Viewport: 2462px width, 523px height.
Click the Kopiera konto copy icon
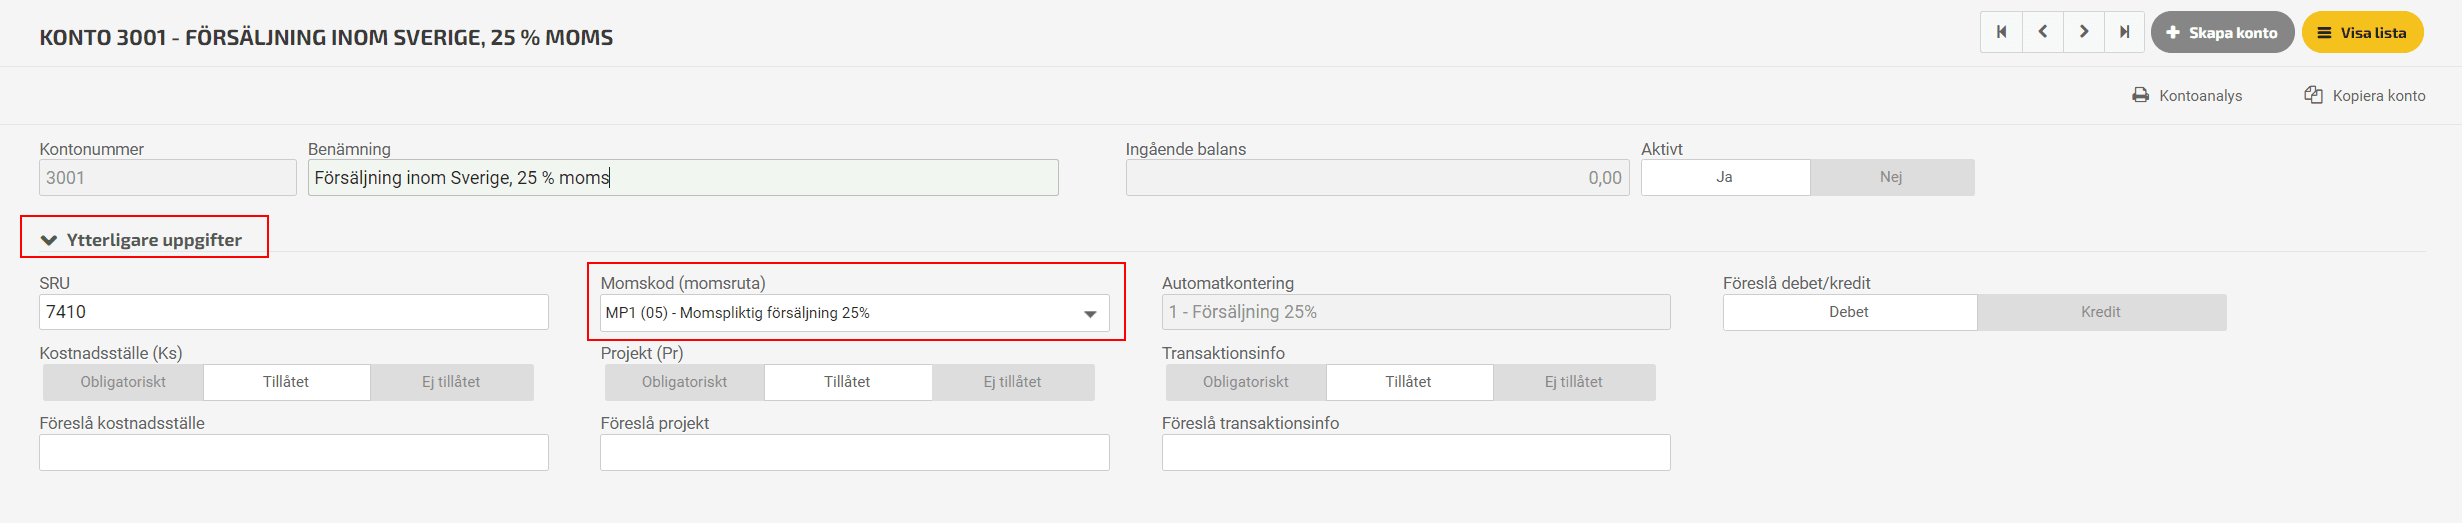tap(2313, 95)
